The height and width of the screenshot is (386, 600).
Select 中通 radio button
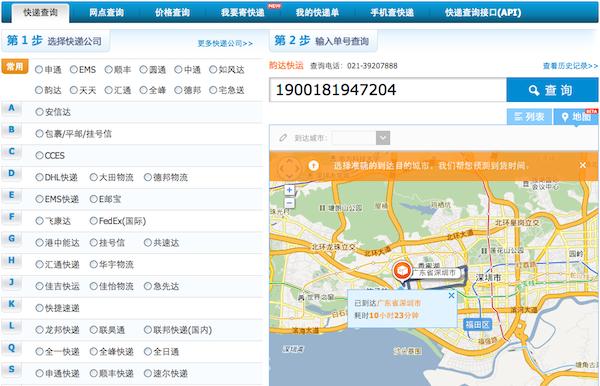(178, 70)
